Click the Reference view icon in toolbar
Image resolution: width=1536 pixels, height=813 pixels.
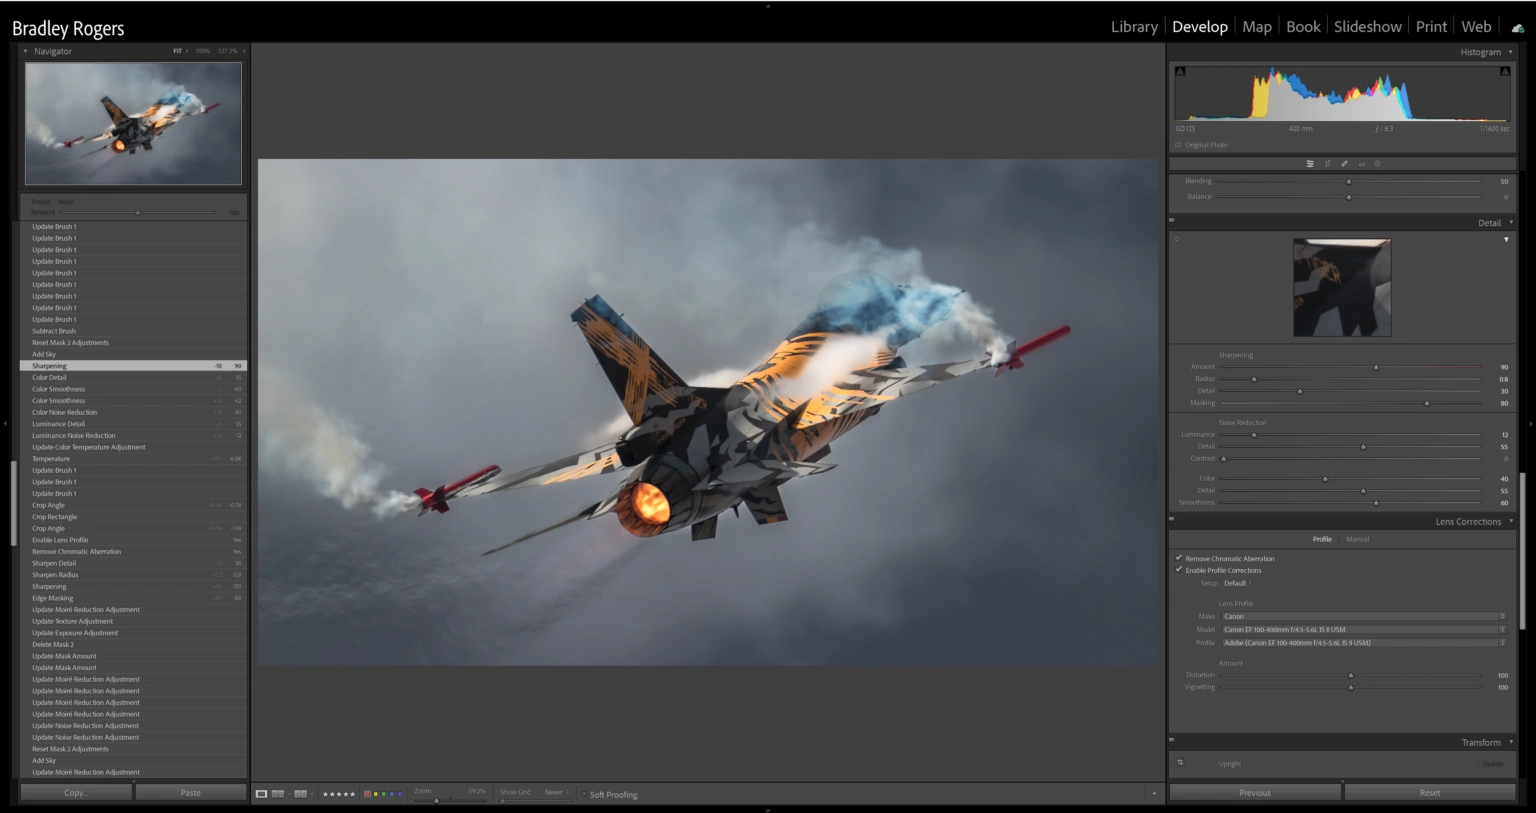[x=278, y=794]
